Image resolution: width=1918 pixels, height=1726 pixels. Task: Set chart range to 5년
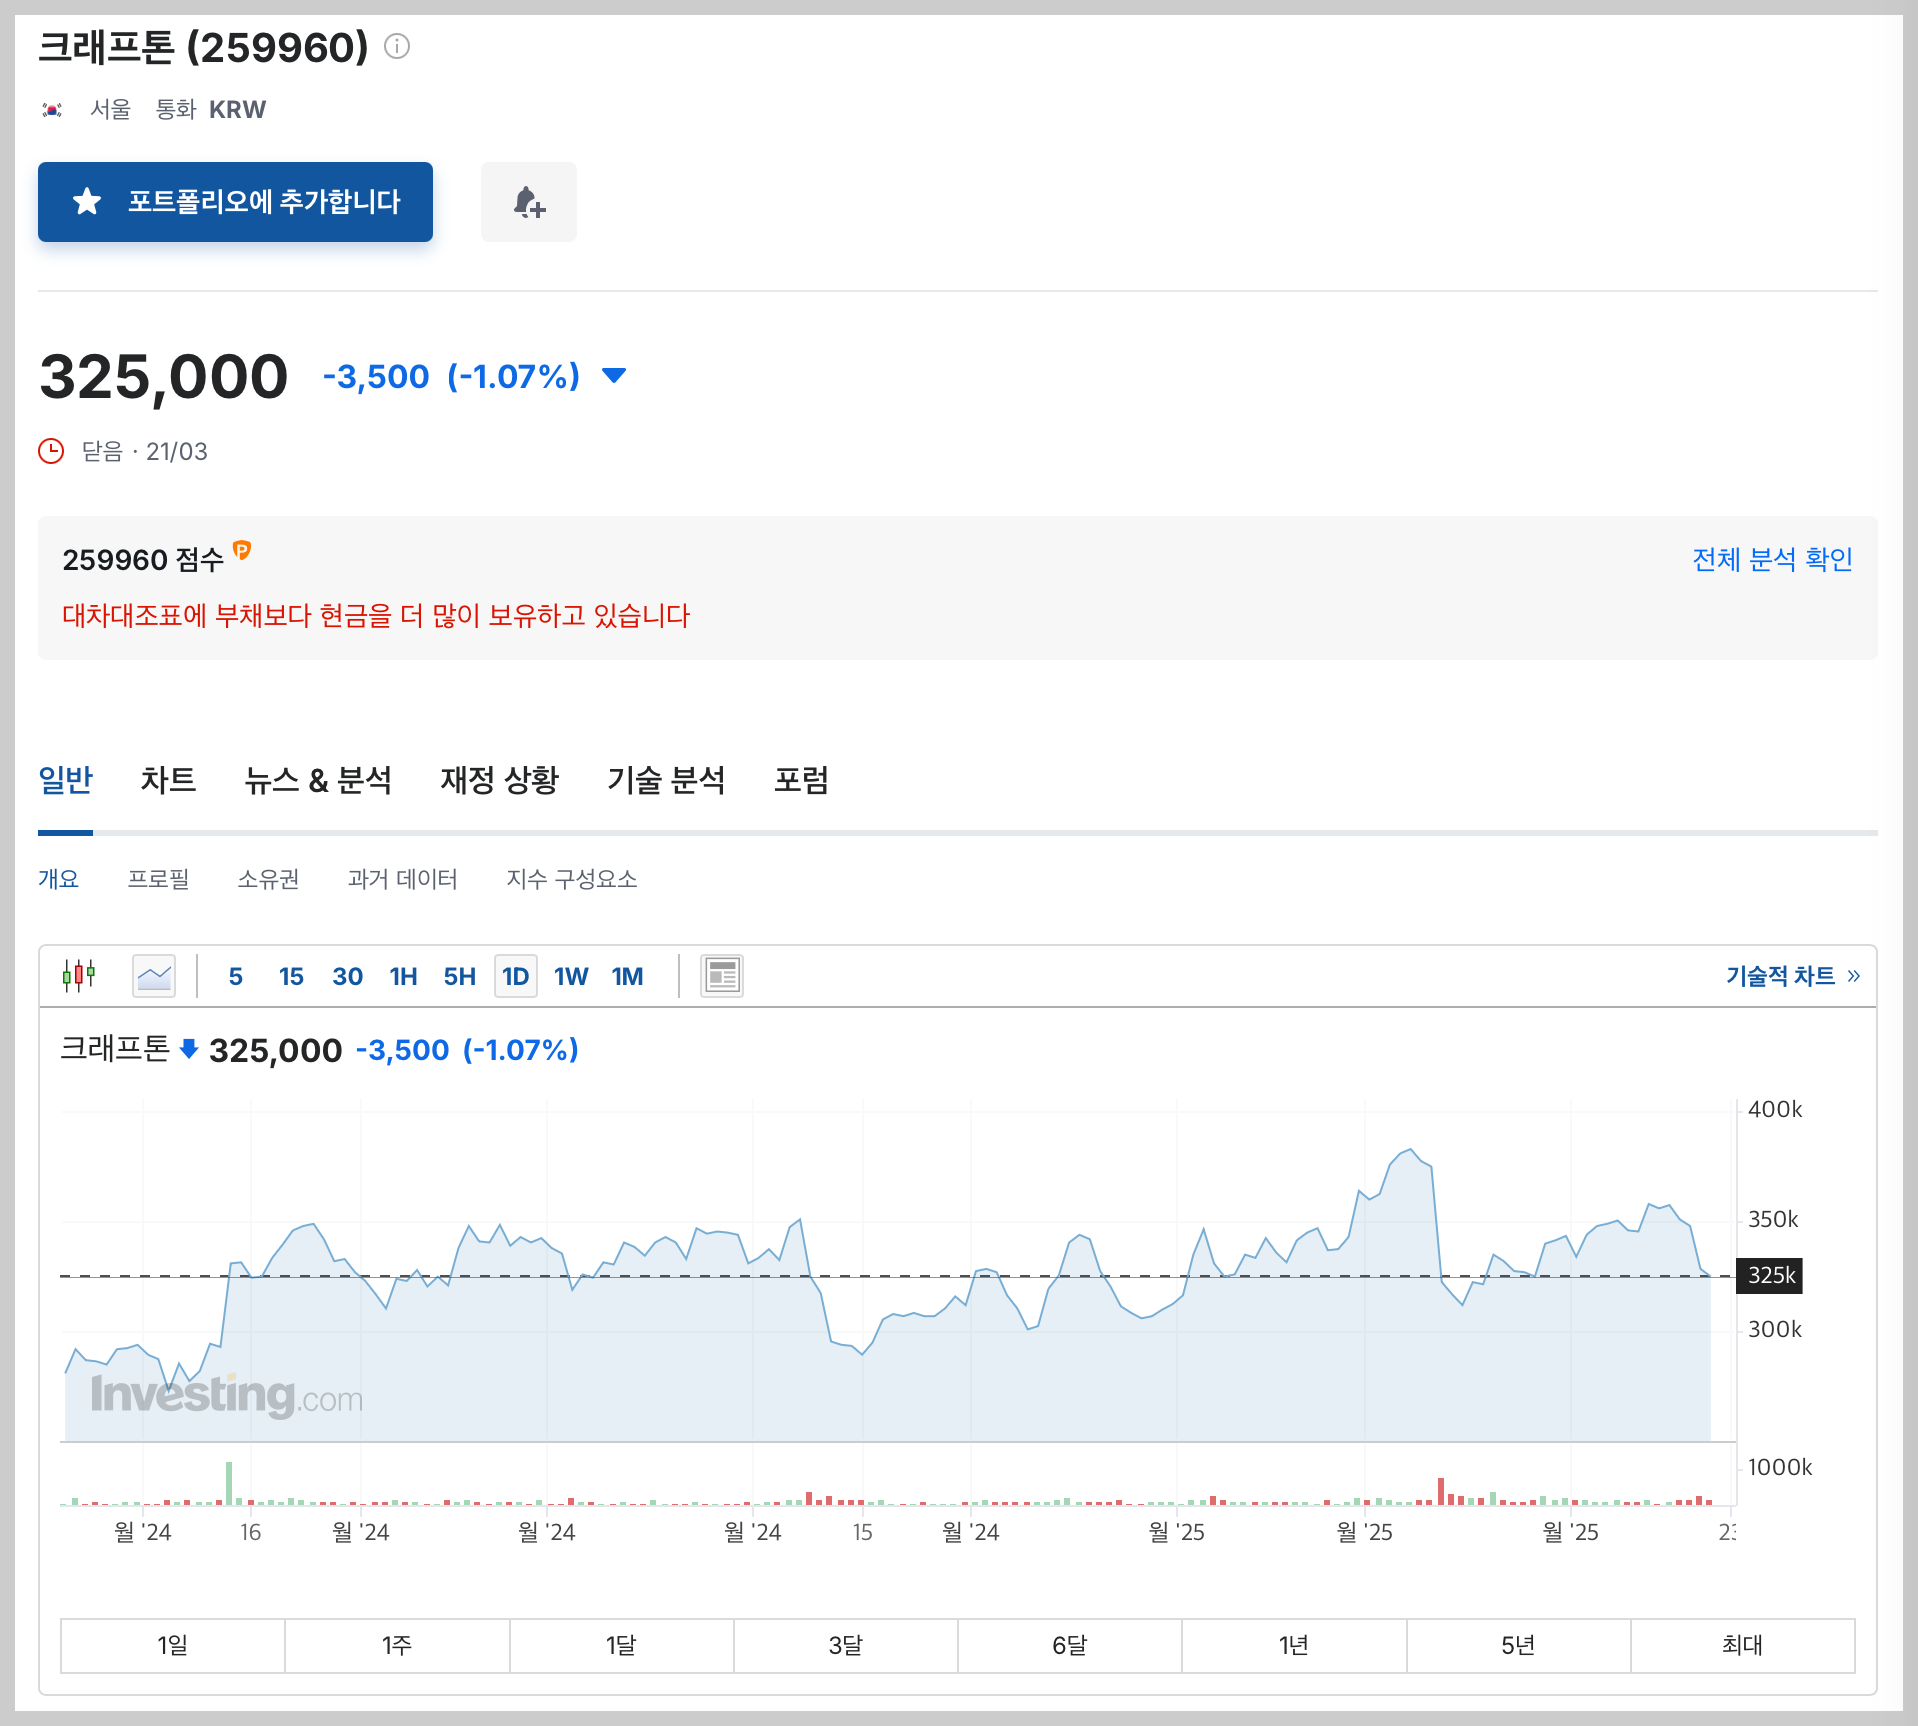pos(1518,1645)
